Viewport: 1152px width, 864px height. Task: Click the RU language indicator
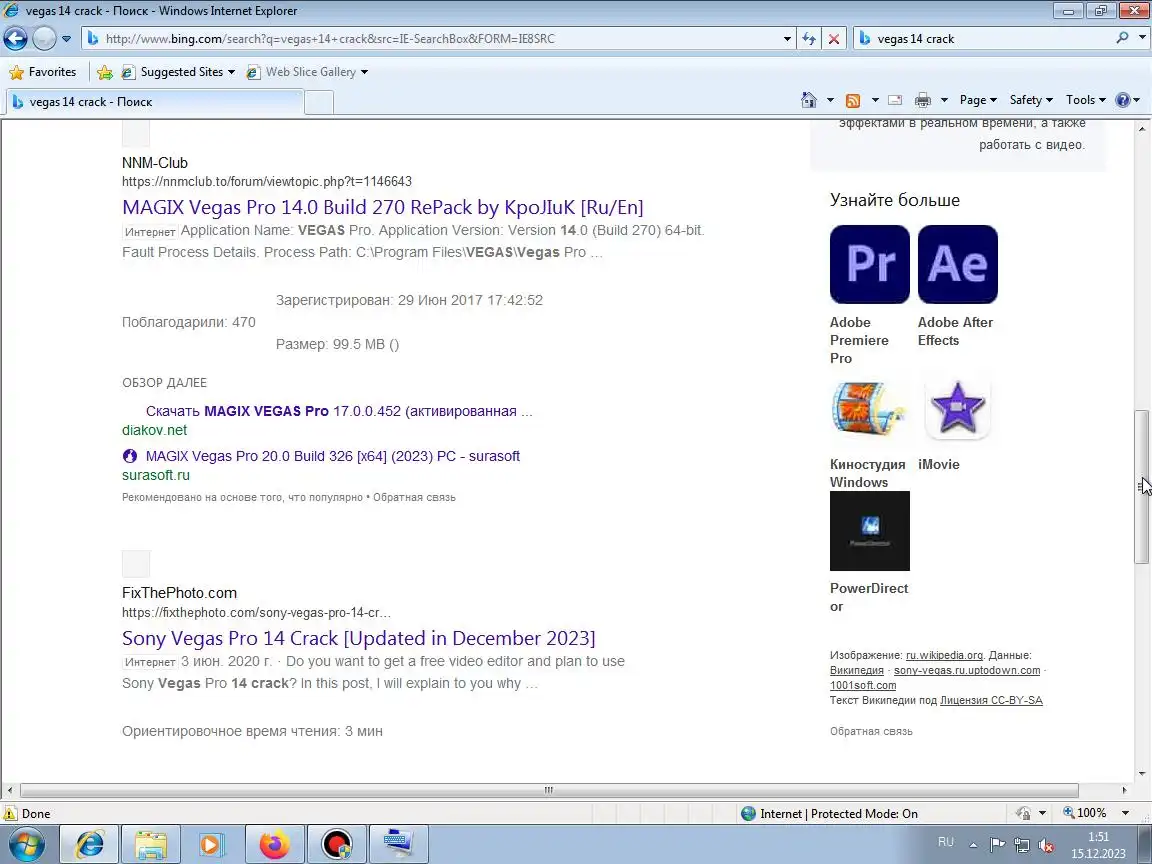[x=946, y=842]
